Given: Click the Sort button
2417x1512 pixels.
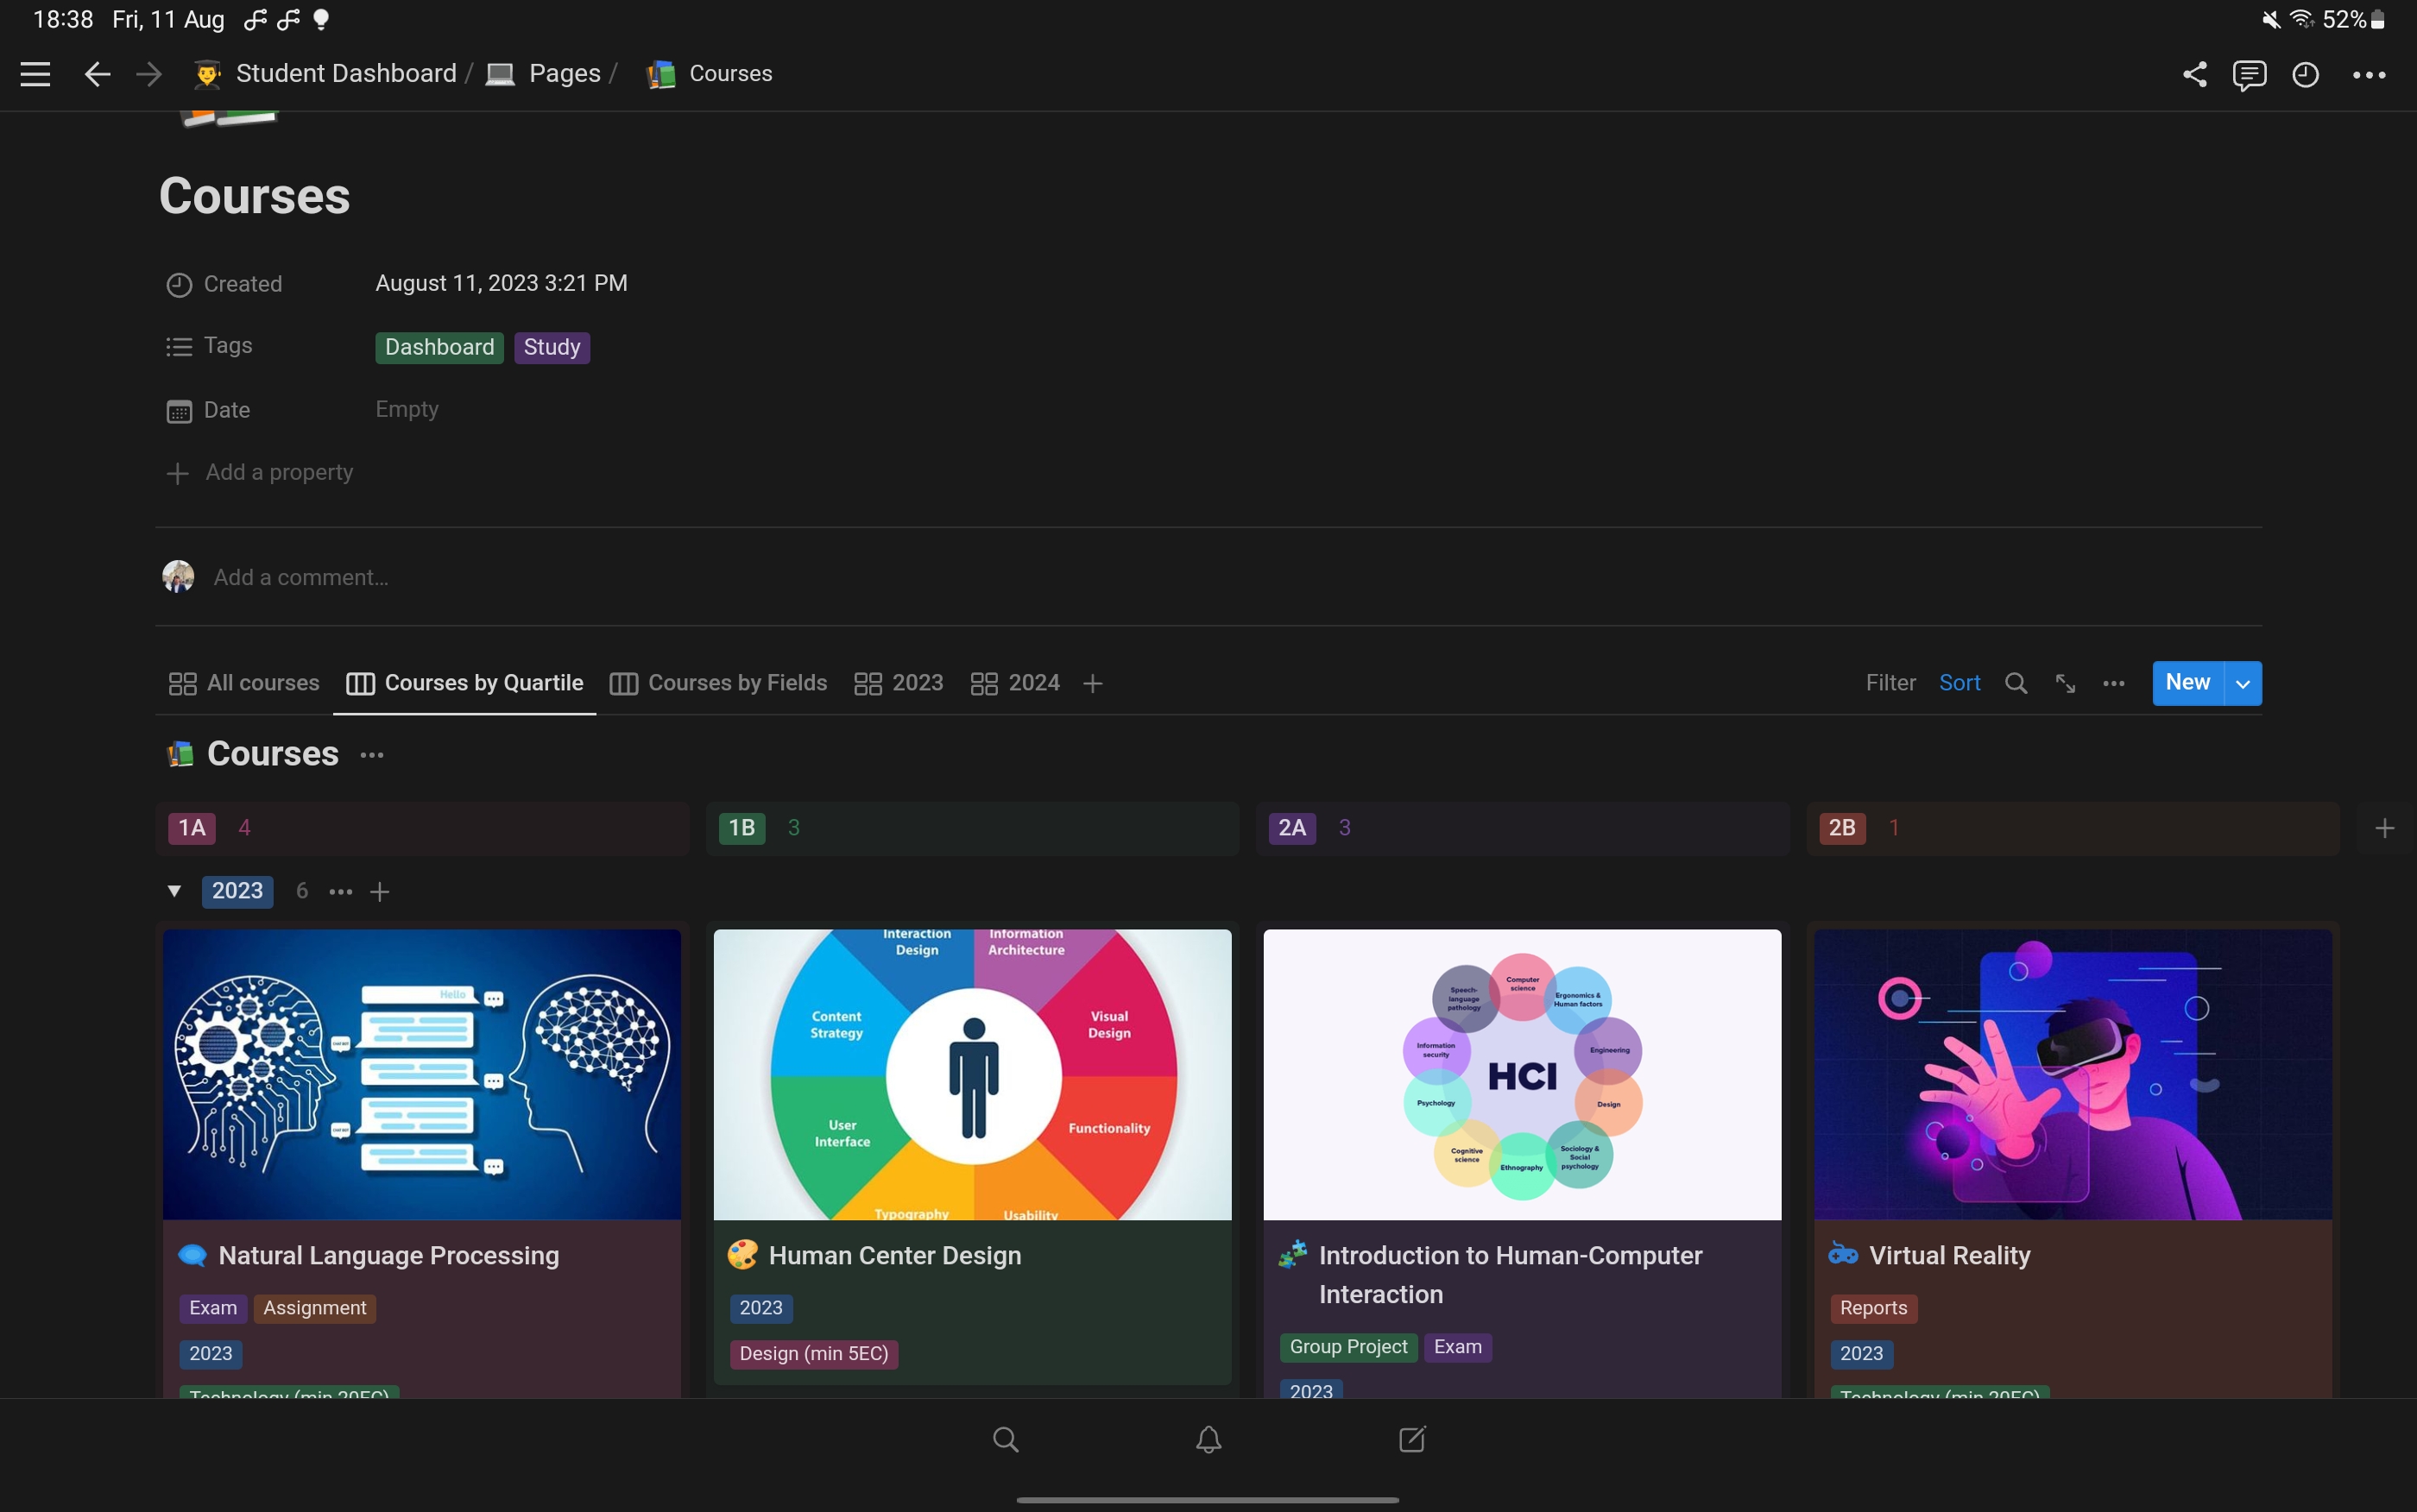Looking at the screenshot, I should tap(1959, 683).
